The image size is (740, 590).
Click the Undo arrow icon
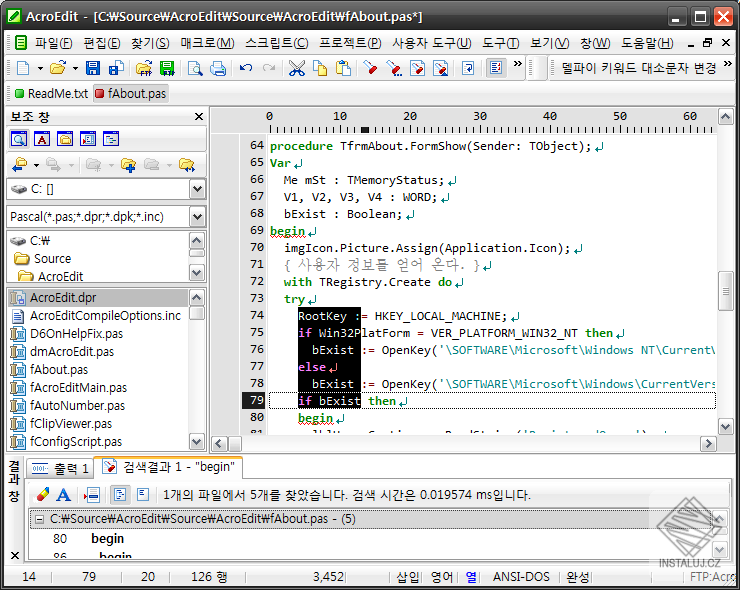[246, 68]
